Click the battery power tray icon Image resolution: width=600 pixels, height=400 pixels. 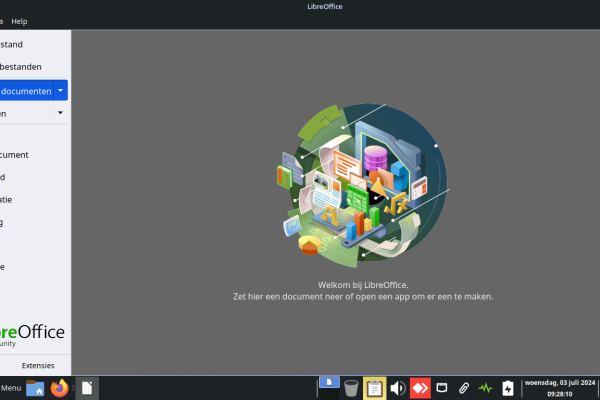(508, 388)
